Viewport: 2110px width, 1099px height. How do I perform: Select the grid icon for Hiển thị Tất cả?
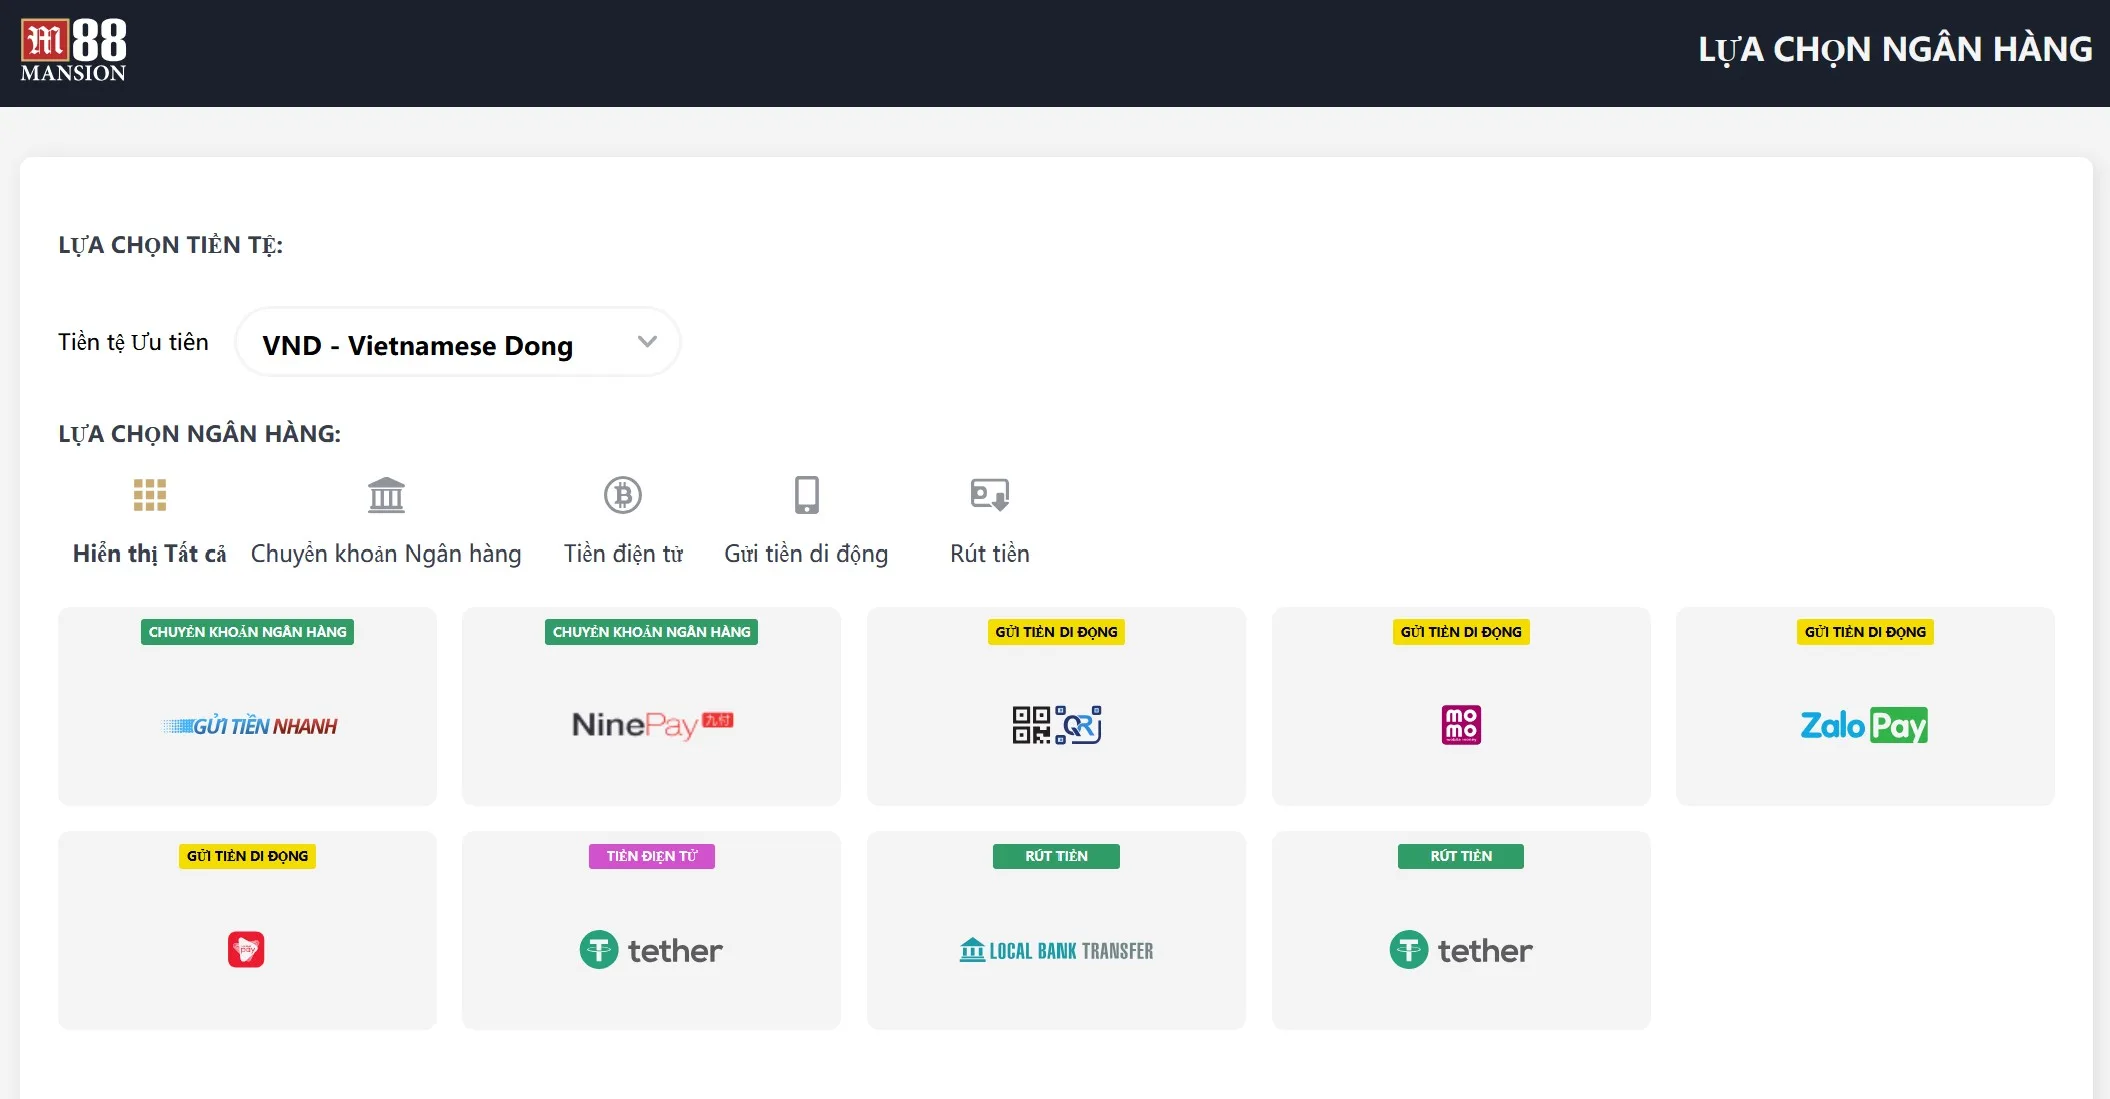[150, 495]
